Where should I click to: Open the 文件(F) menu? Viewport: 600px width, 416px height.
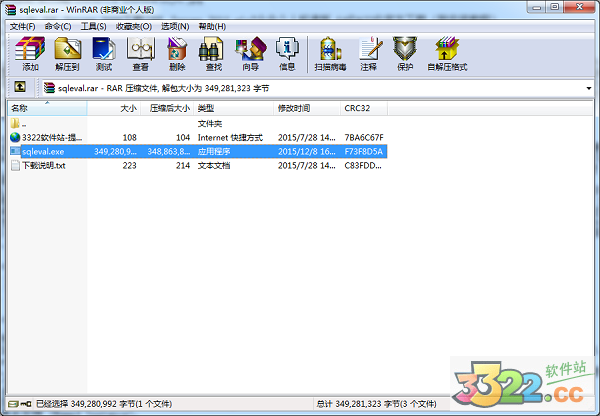coord(23,26)
